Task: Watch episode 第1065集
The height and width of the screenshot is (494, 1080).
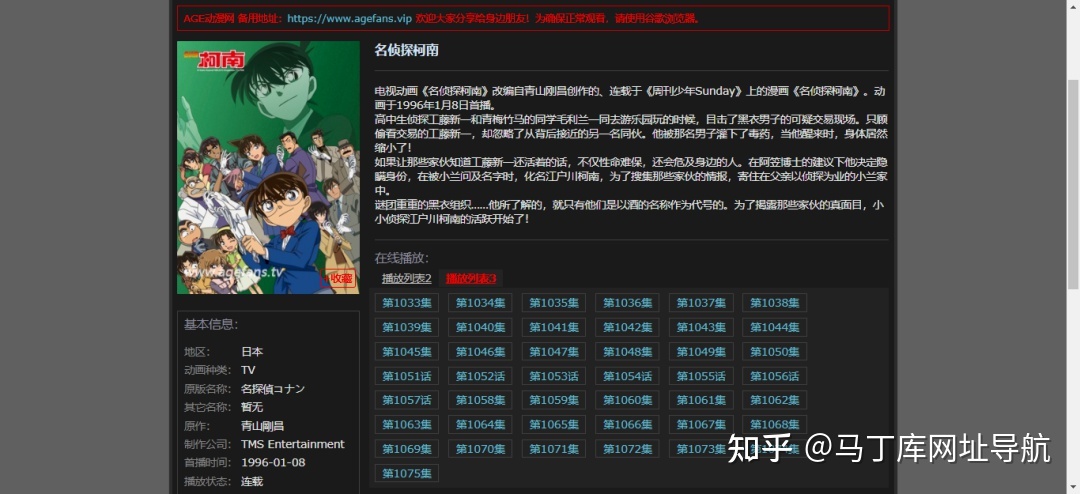Action: pyautogui.click(x=554, y=425)
